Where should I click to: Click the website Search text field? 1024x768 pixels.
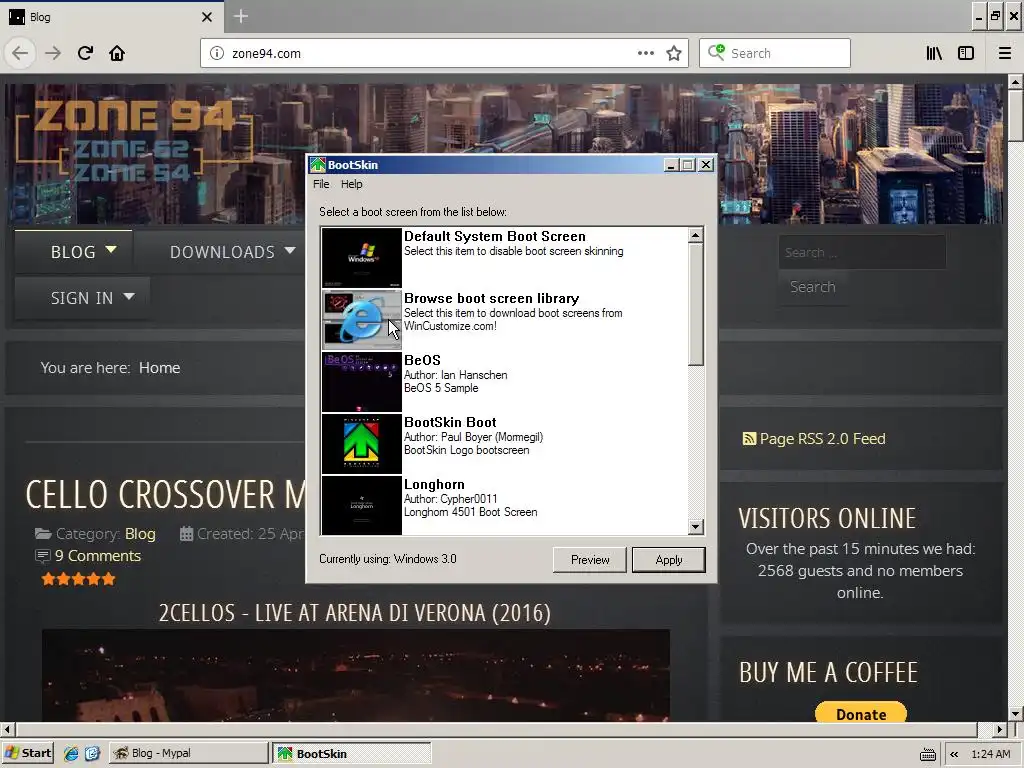click(862, 252)
